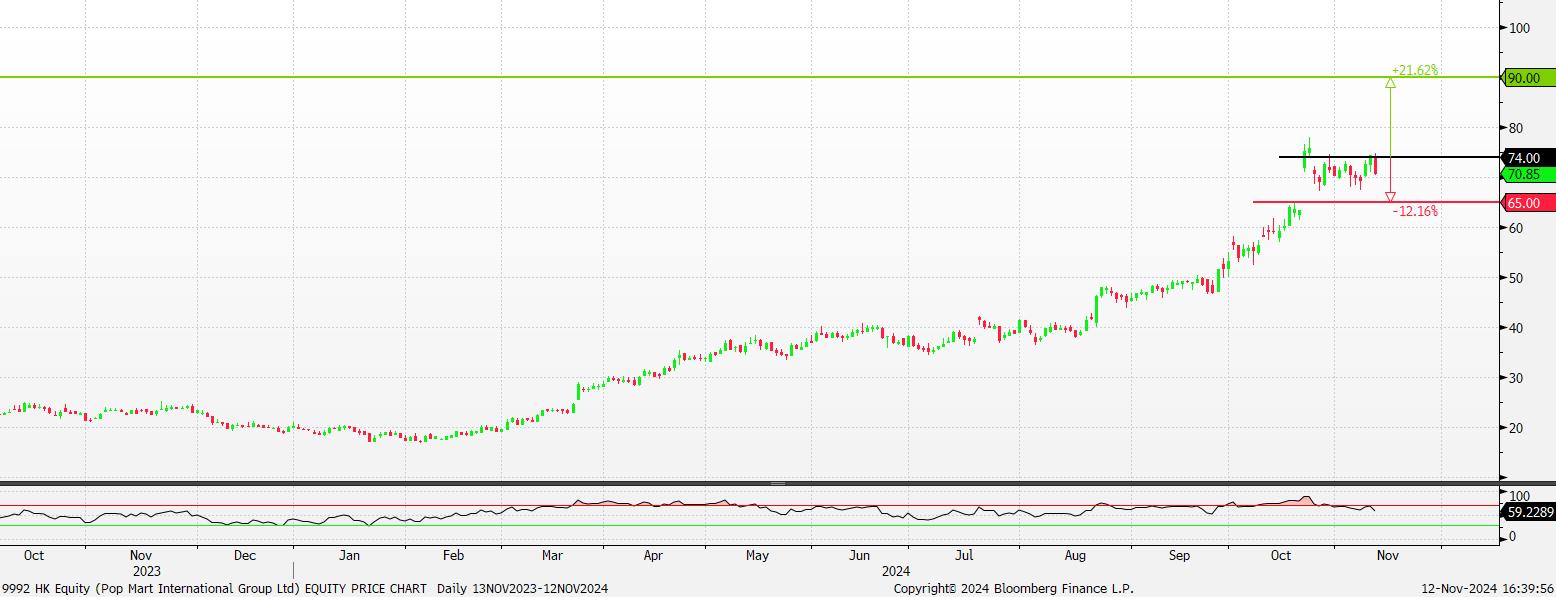This screenshot has height=597, width=1556.
Task: Click the RSI value tag 59.2289
Action: pyautogui.click(x=1528, y=512)
